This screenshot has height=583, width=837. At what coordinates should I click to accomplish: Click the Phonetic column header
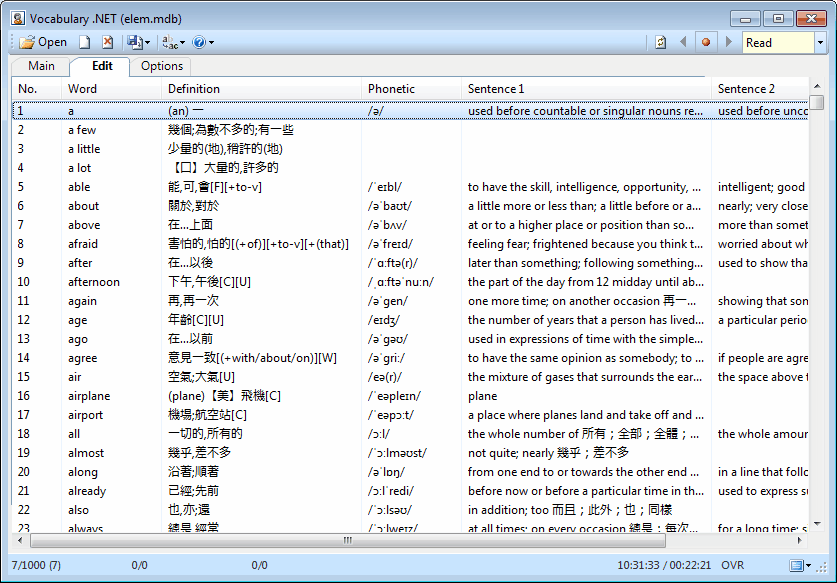pos(411,89)
